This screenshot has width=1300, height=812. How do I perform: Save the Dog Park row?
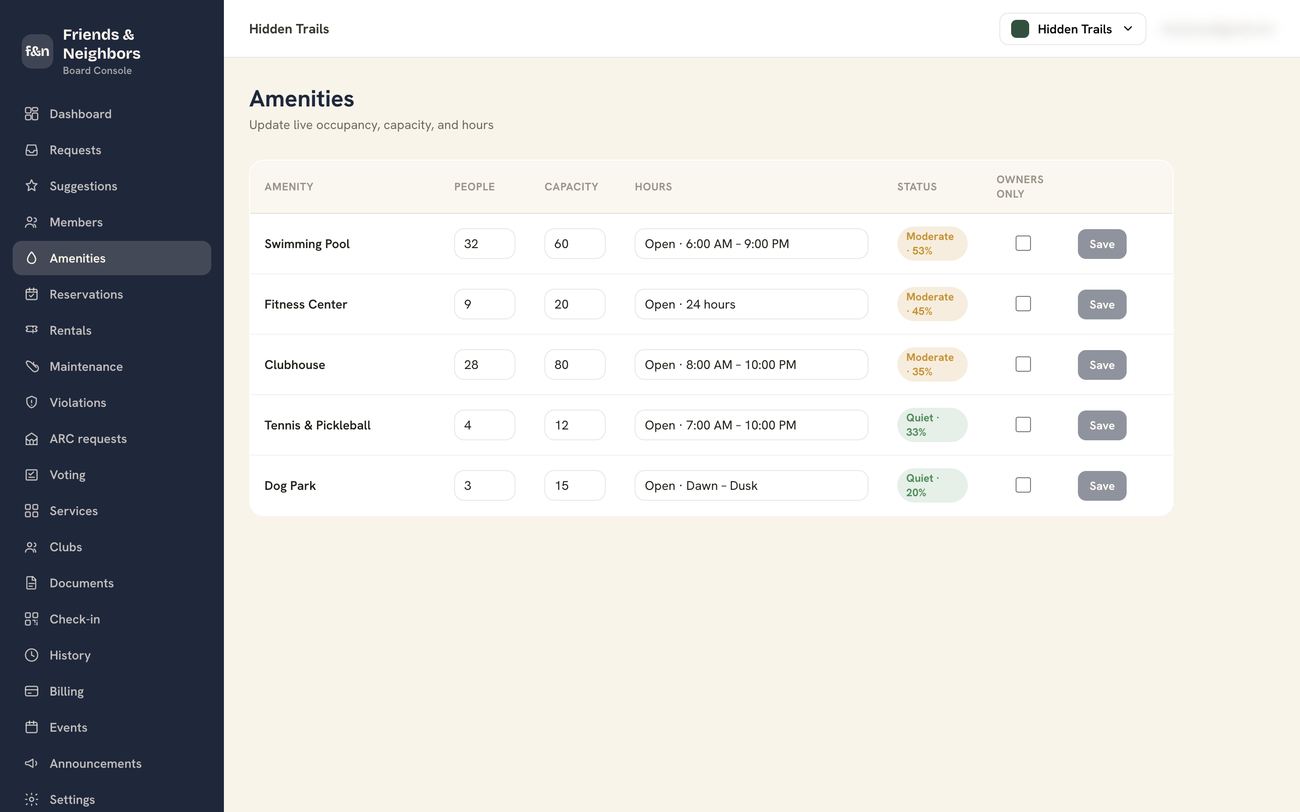(x=1102, y=486)
